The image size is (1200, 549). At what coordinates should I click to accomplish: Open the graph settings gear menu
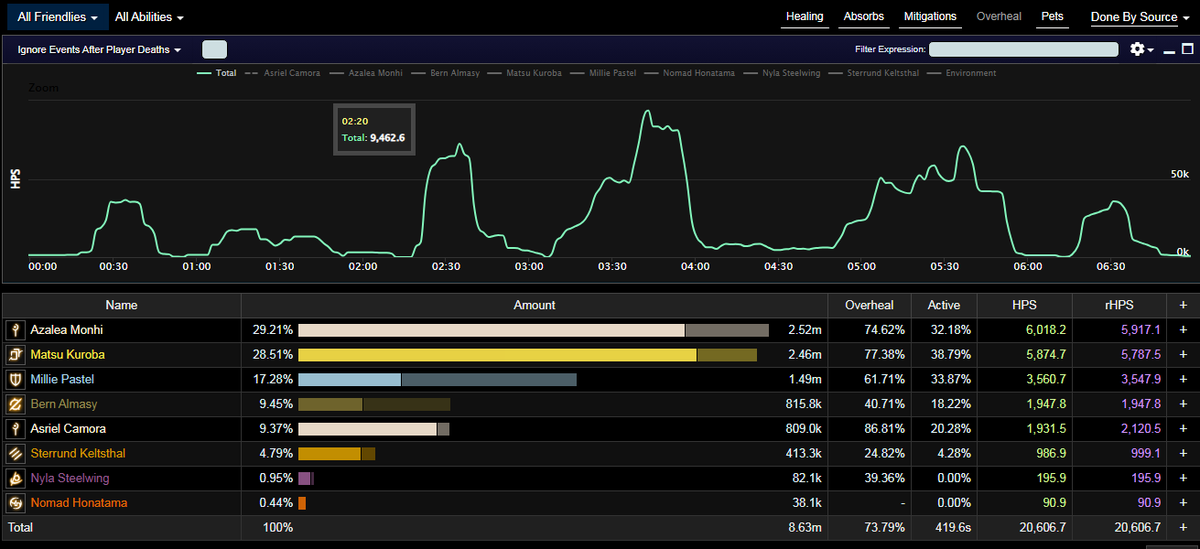tap(1141, 49)
